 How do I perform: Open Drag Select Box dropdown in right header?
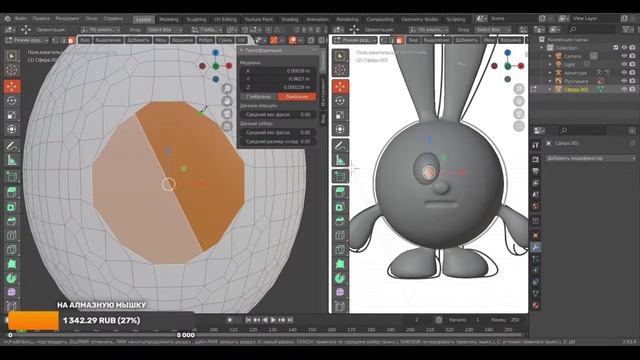(493, 30)
